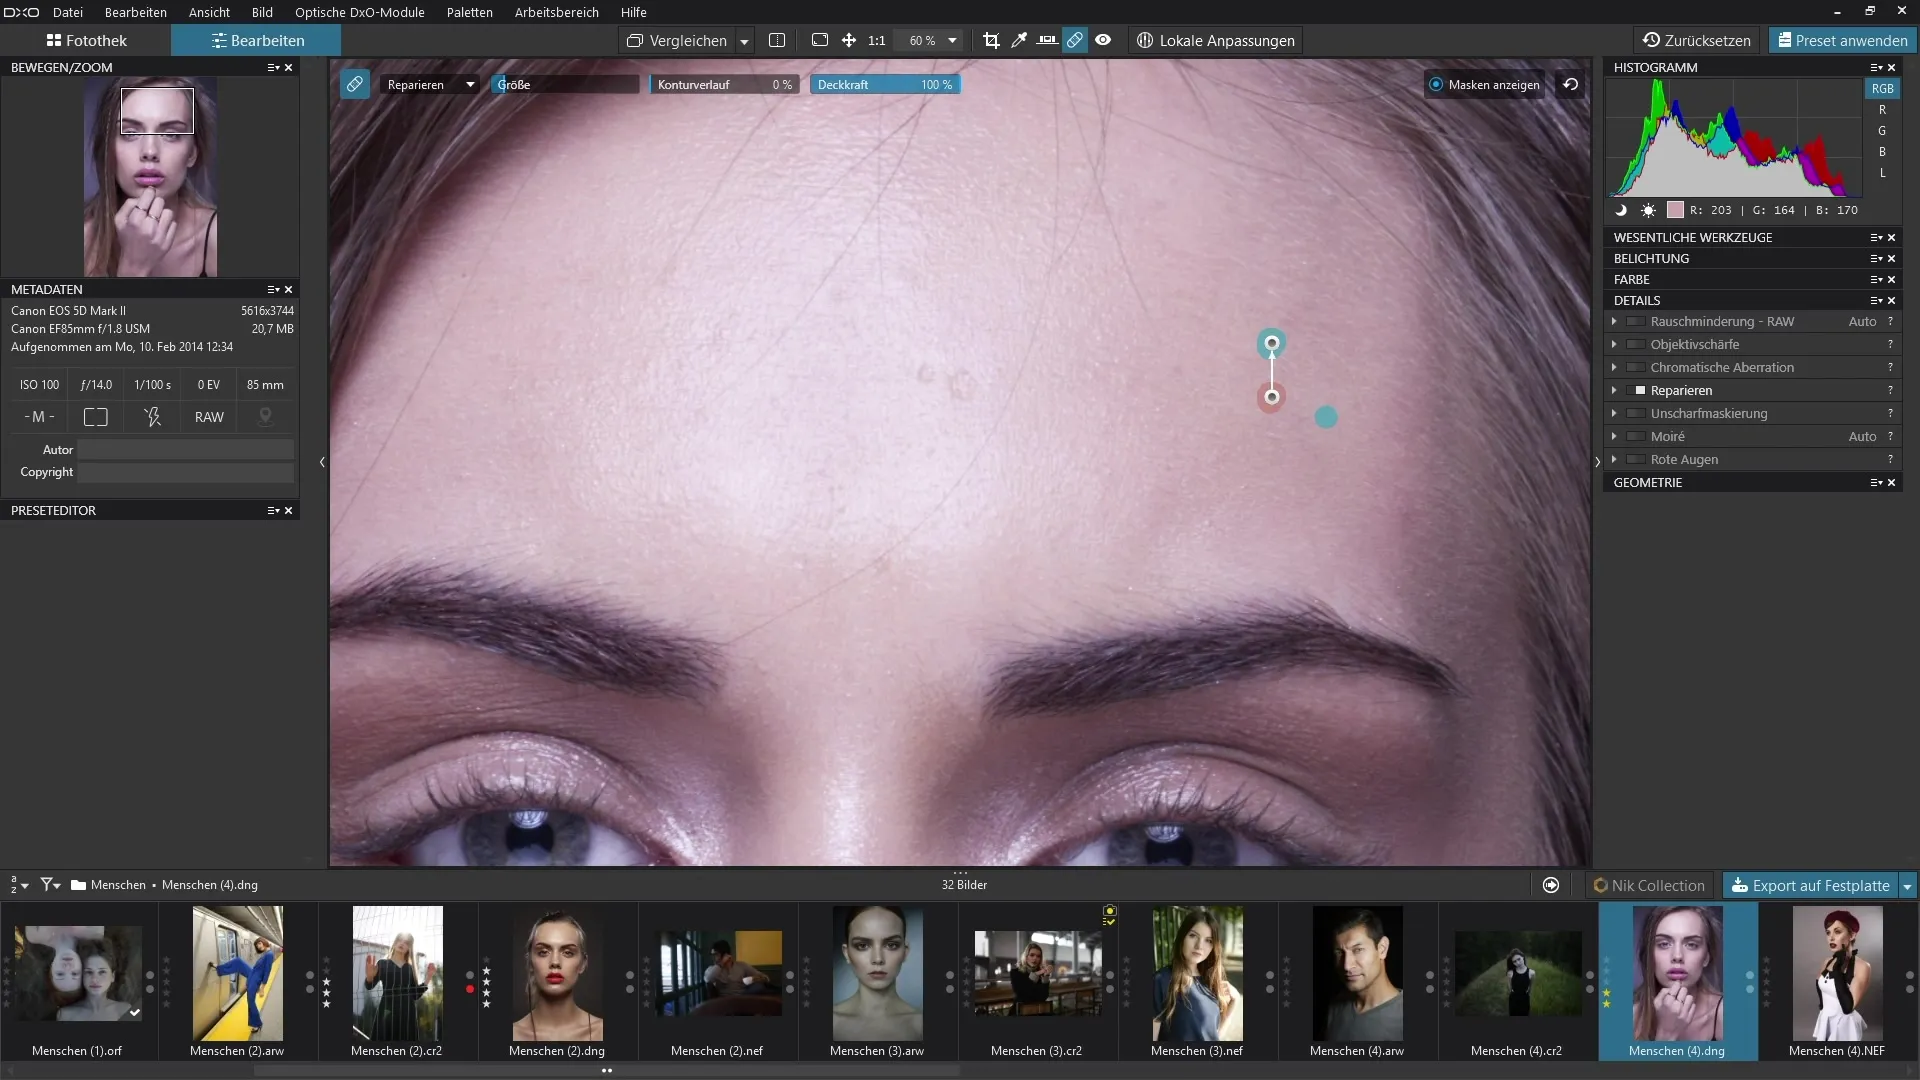The width and height of the screenshot is (1920, 1080).
Task: Click Export auf Festplatte button
Action: point(1811,886)
